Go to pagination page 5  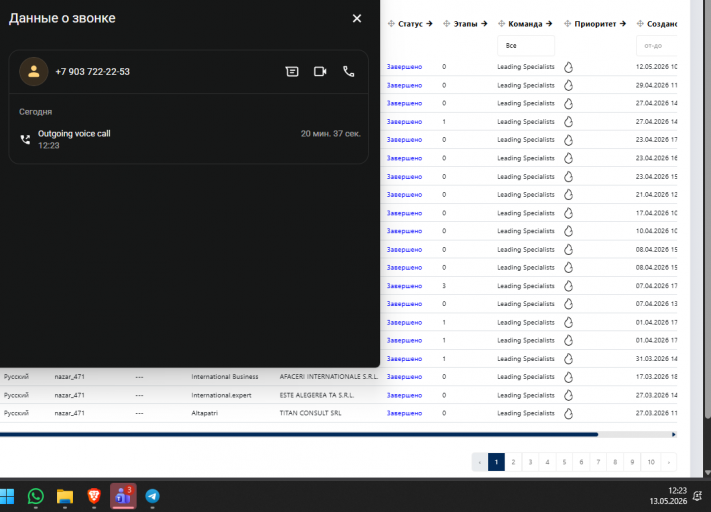point(564,462)
